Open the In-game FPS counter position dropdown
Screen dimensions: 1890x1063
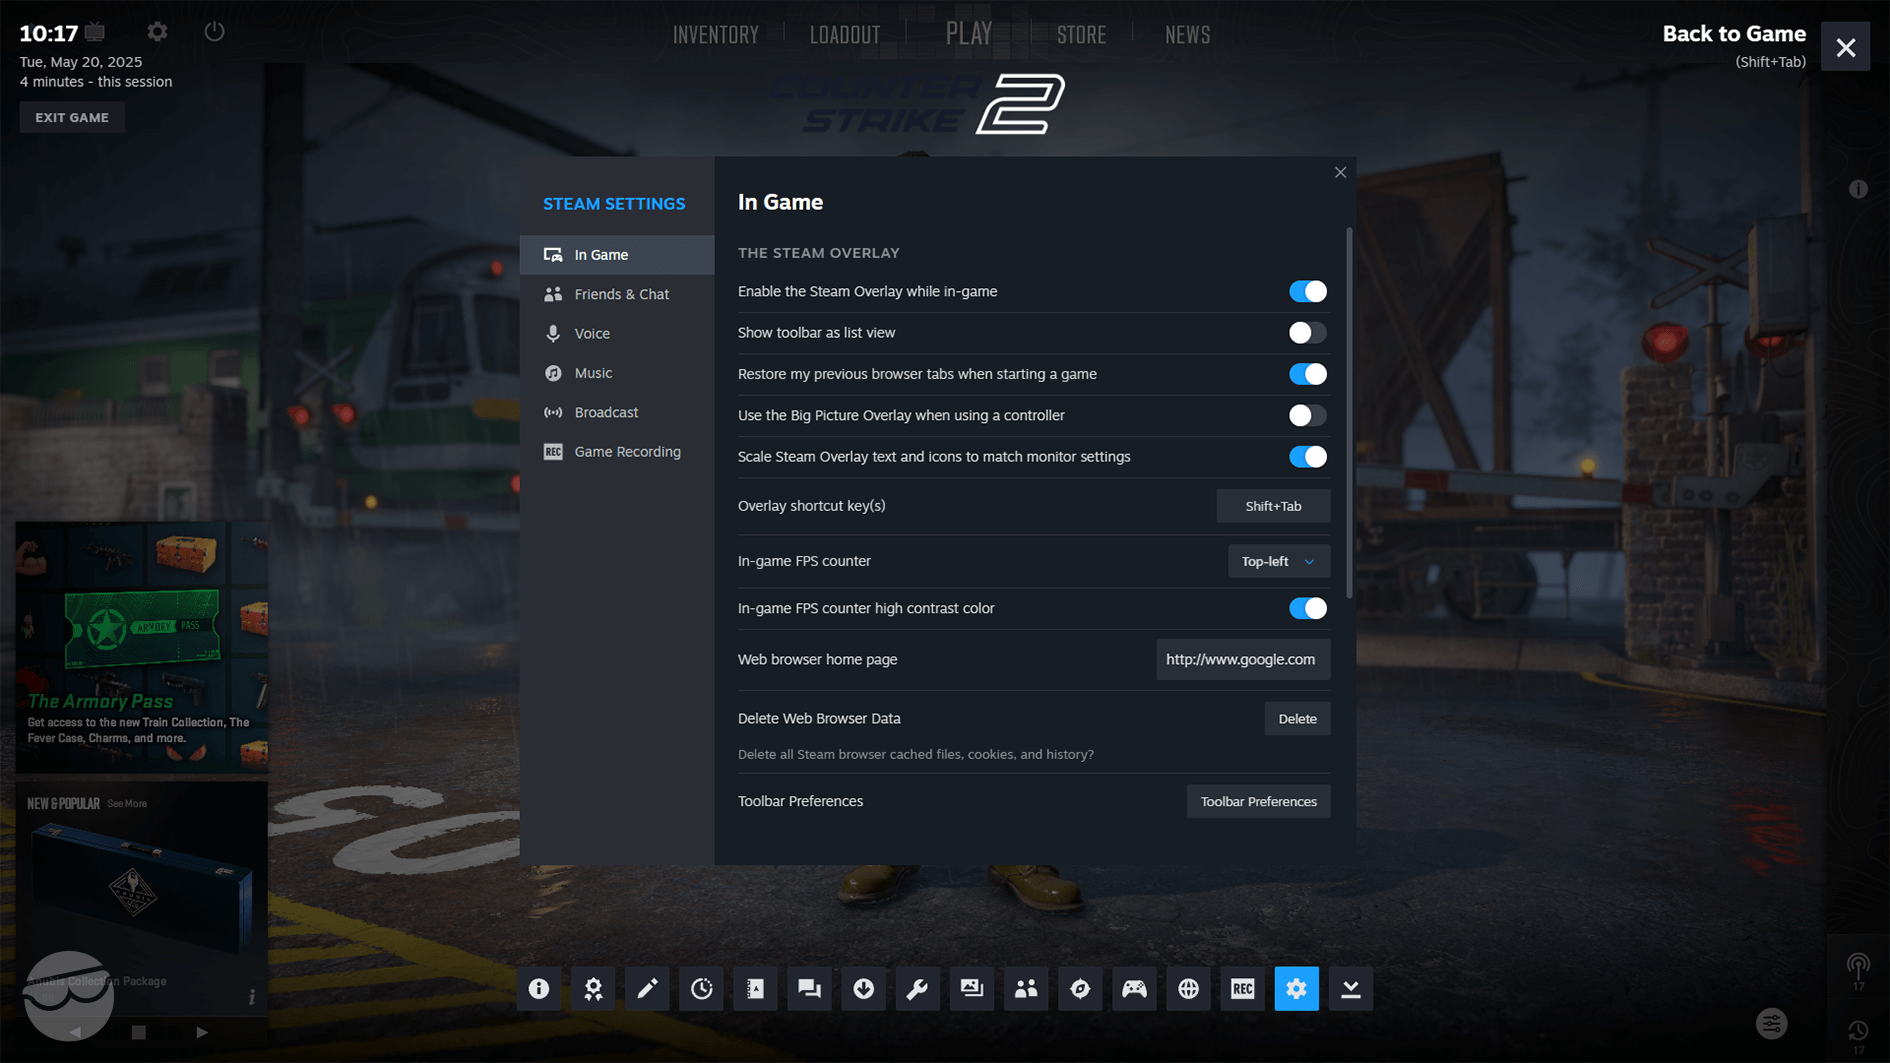pyautogui.click(x=1278, y=561)
